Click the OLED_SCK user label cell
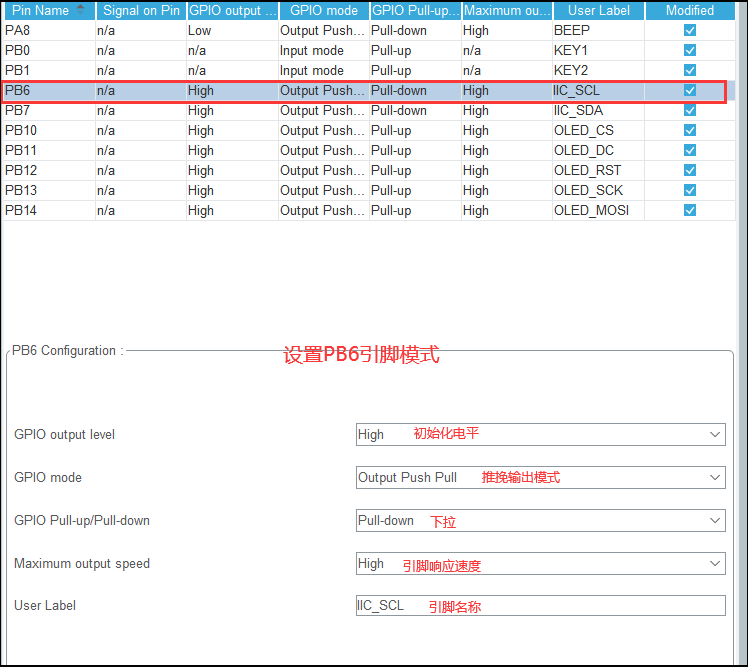This screenshot has height=667, width=748. tap(598, 191)
